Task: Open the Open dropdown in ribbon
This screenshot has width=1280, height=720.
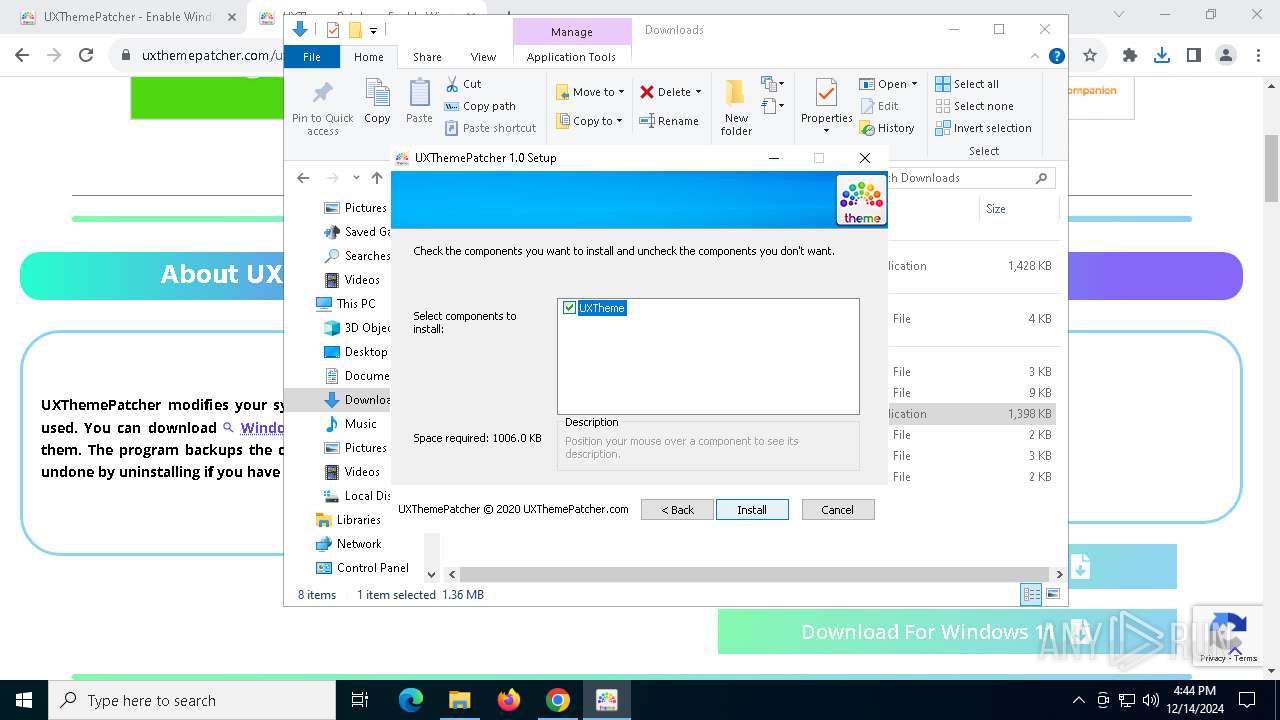Action: (x=888, y=84)
